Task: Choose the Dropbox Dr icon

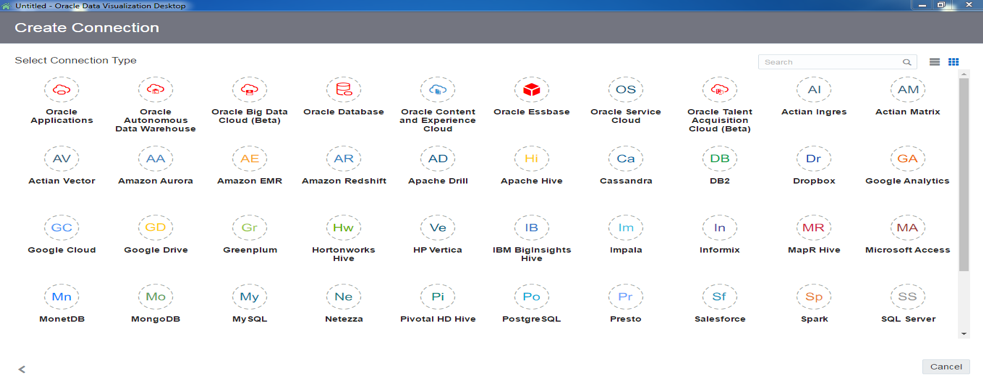Action: [814, 159]
